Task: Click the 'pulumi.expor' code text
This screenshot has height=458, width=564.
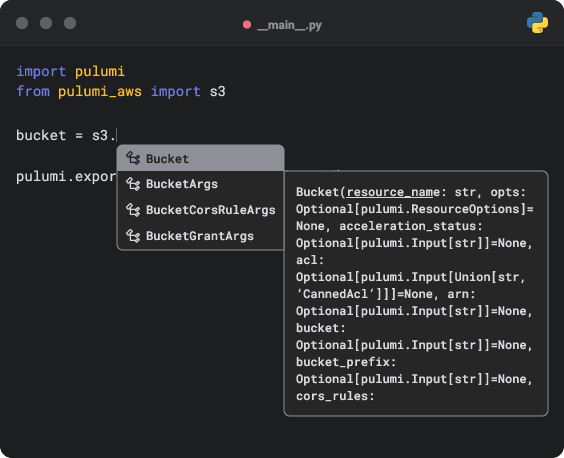Action: pos(66,177)
